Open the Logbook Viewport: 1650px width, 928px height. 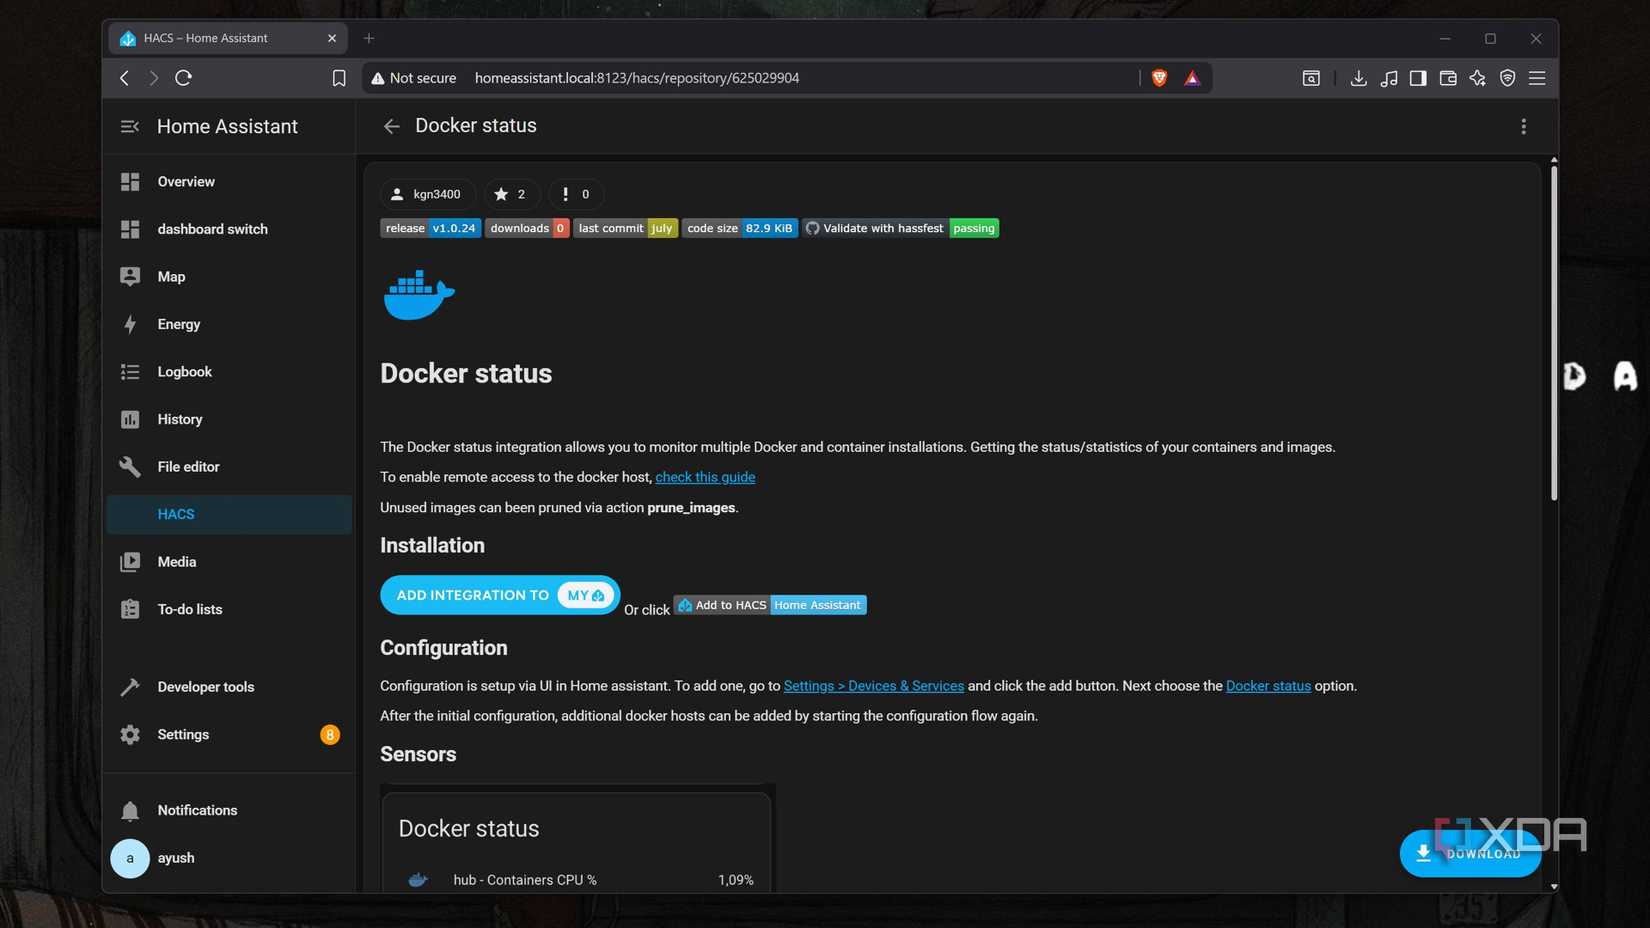184,371
